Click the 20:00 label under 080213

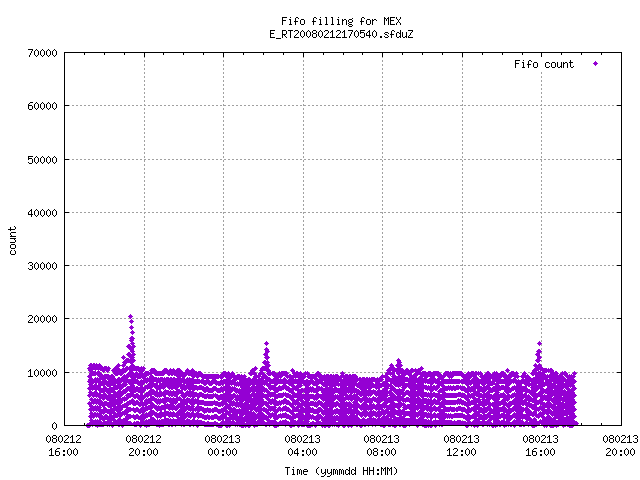620,452
